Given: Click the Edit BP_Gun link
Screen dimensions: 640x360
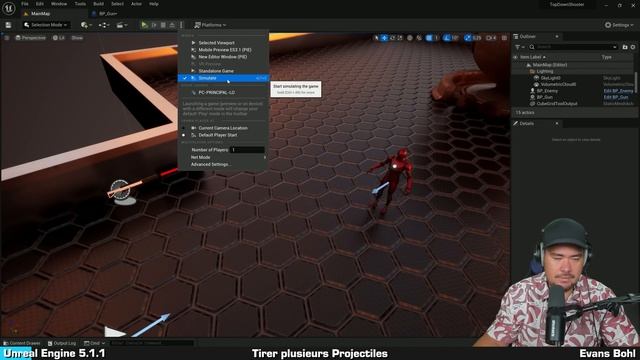Looking at the screenshot, I should coord(616,98).
